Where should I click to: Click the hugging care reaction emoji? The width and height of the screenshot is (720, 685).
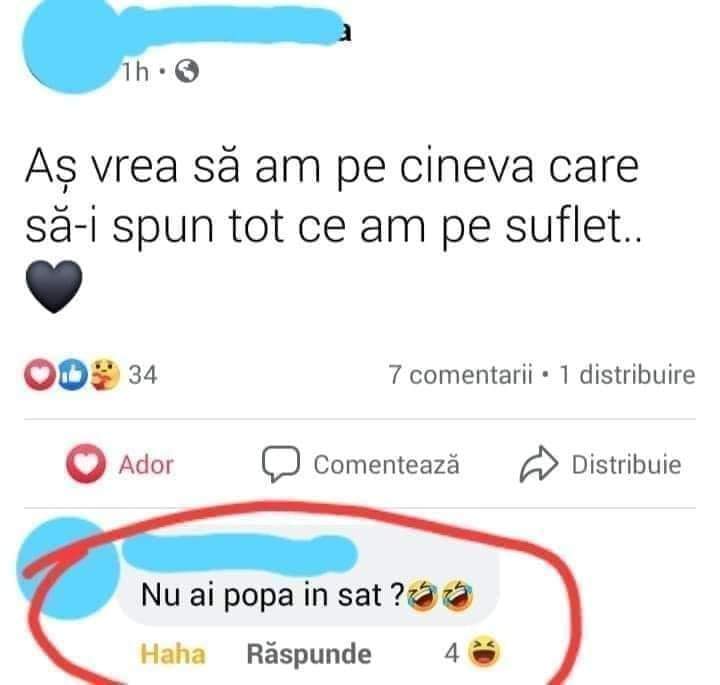point(105,375)
